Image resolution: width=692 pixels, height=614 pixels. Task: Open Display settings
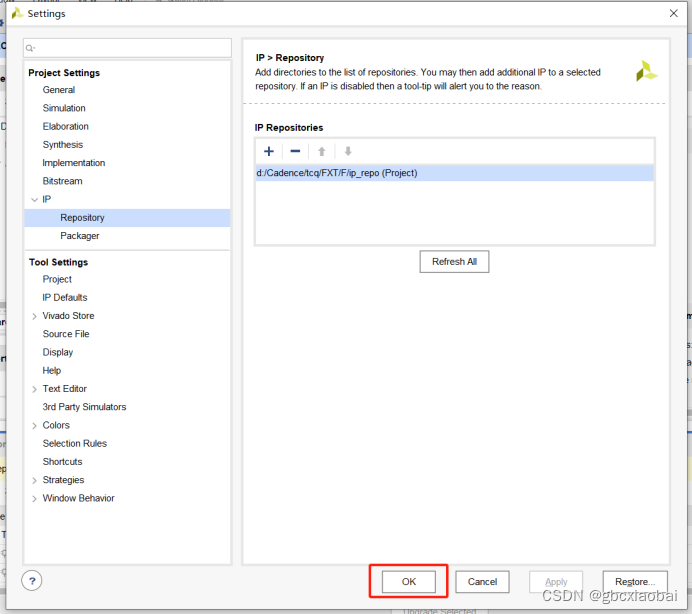[x=58, y=352]
